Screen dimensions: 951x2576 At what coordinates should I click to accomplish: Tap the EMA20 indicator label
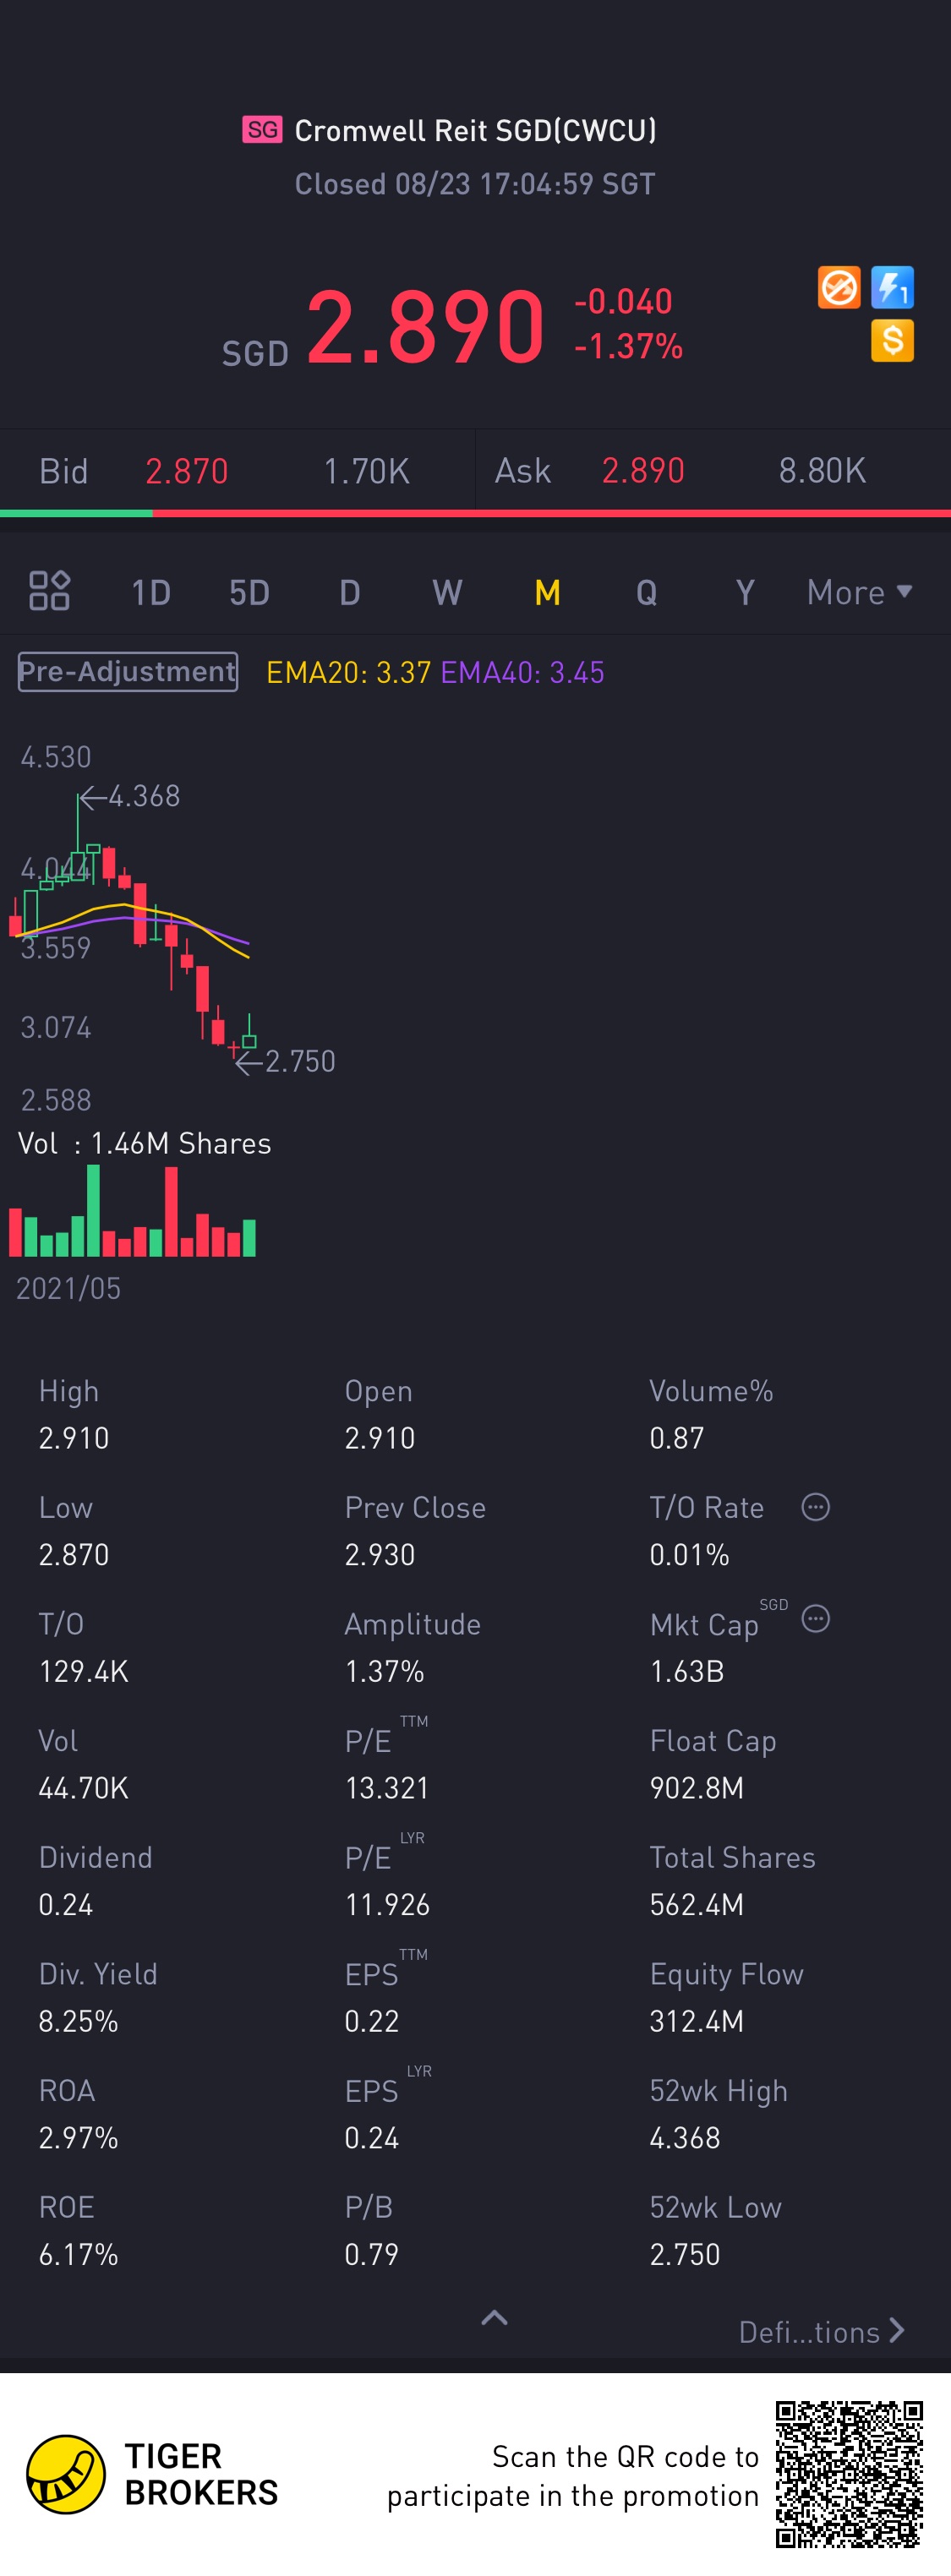(x=348, y=673)
